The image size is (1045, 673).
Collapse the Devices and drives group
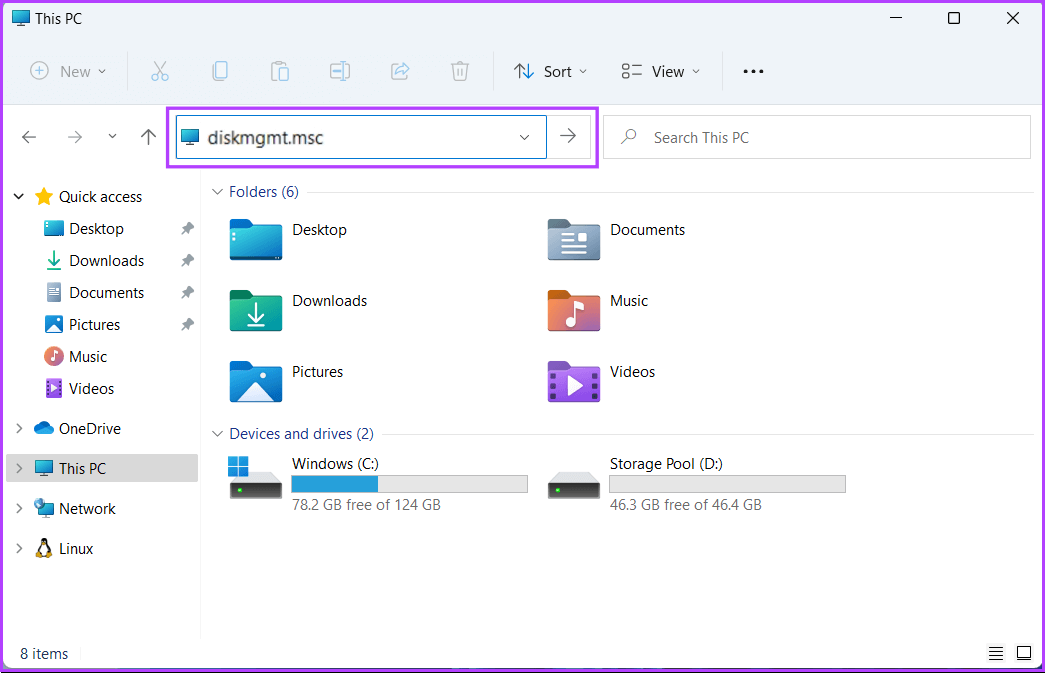coord(217,434)
